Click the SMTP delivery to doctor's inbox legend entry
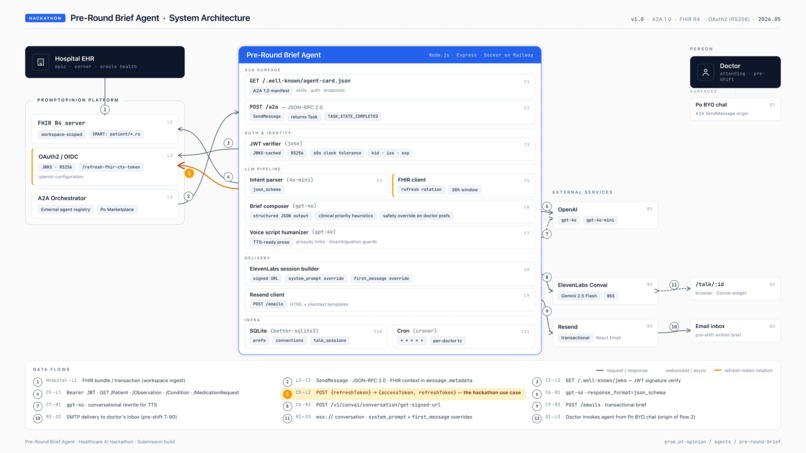This screenshot has height=453, width=806. coord(122,418)
